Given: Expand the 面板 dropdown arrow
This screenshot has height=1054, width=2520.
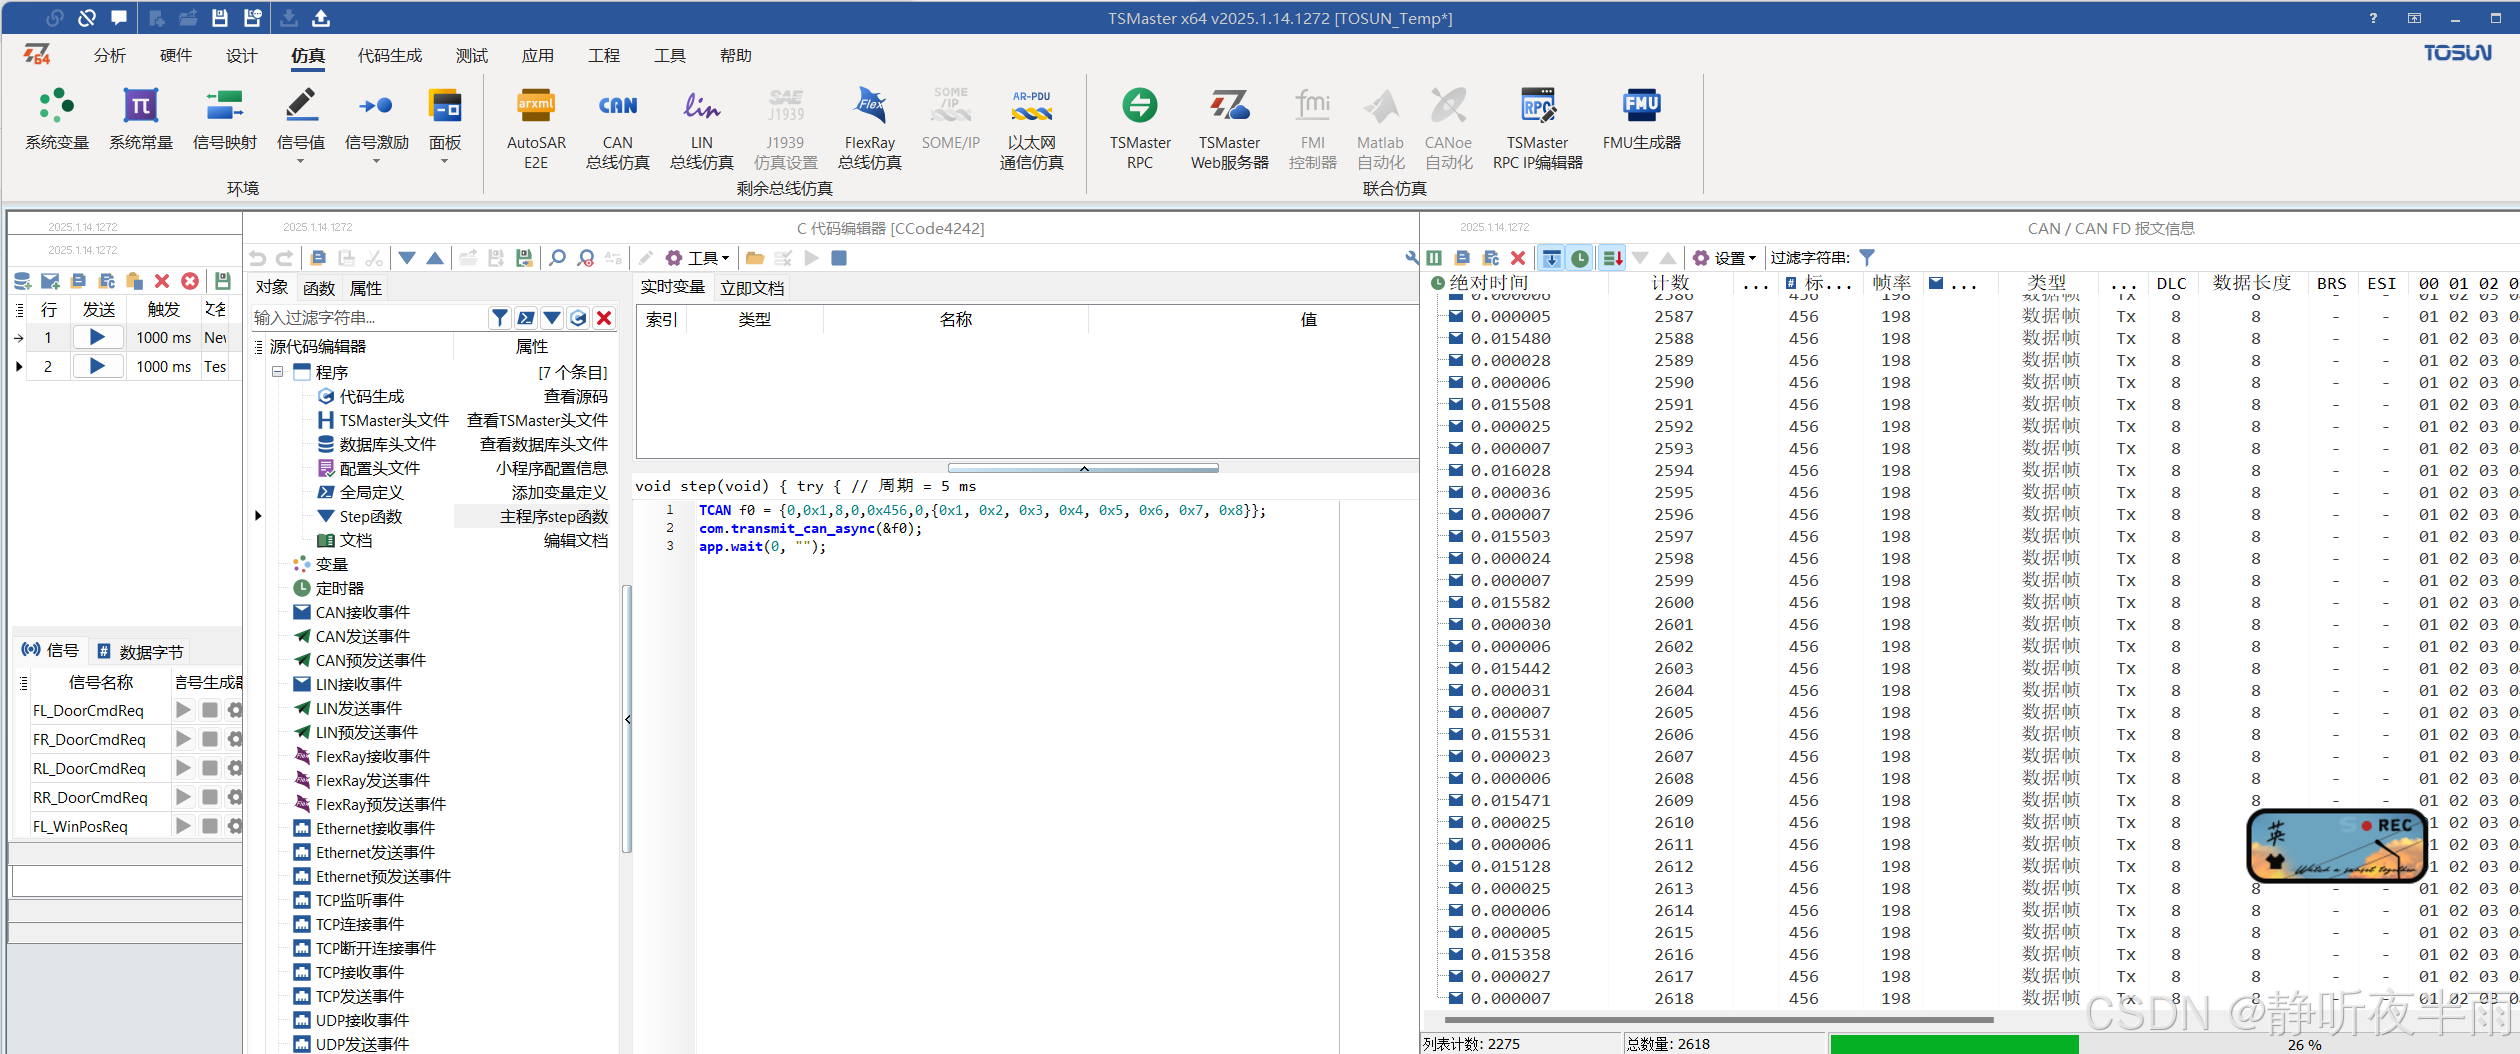Looking at the screenshot, I should pyautogui.click(x=445, y=161).
